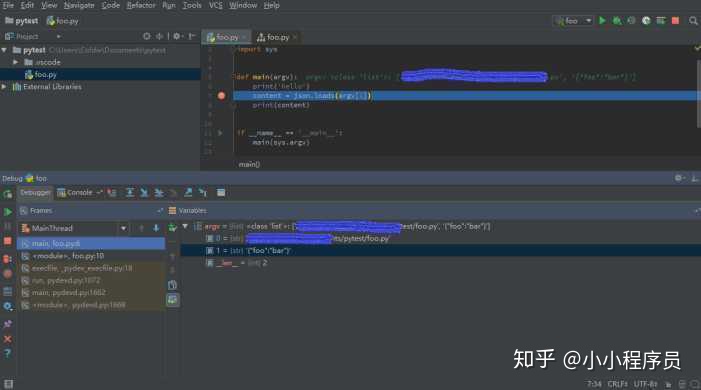Open View Breakpoints in debug sidebar
Image resolution: width=701 pixels, height=390 pixels.
8,259
